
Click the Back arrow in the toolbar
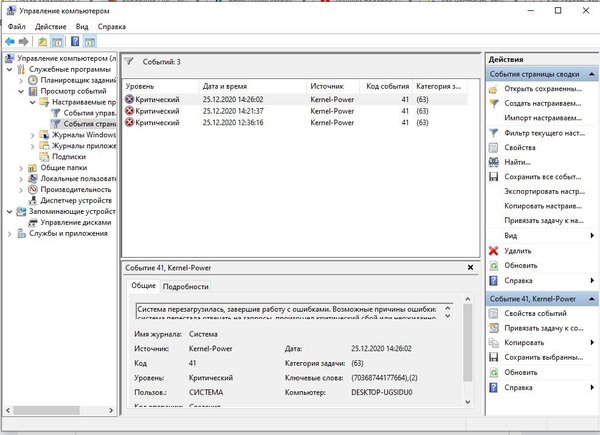click(9, 42)
